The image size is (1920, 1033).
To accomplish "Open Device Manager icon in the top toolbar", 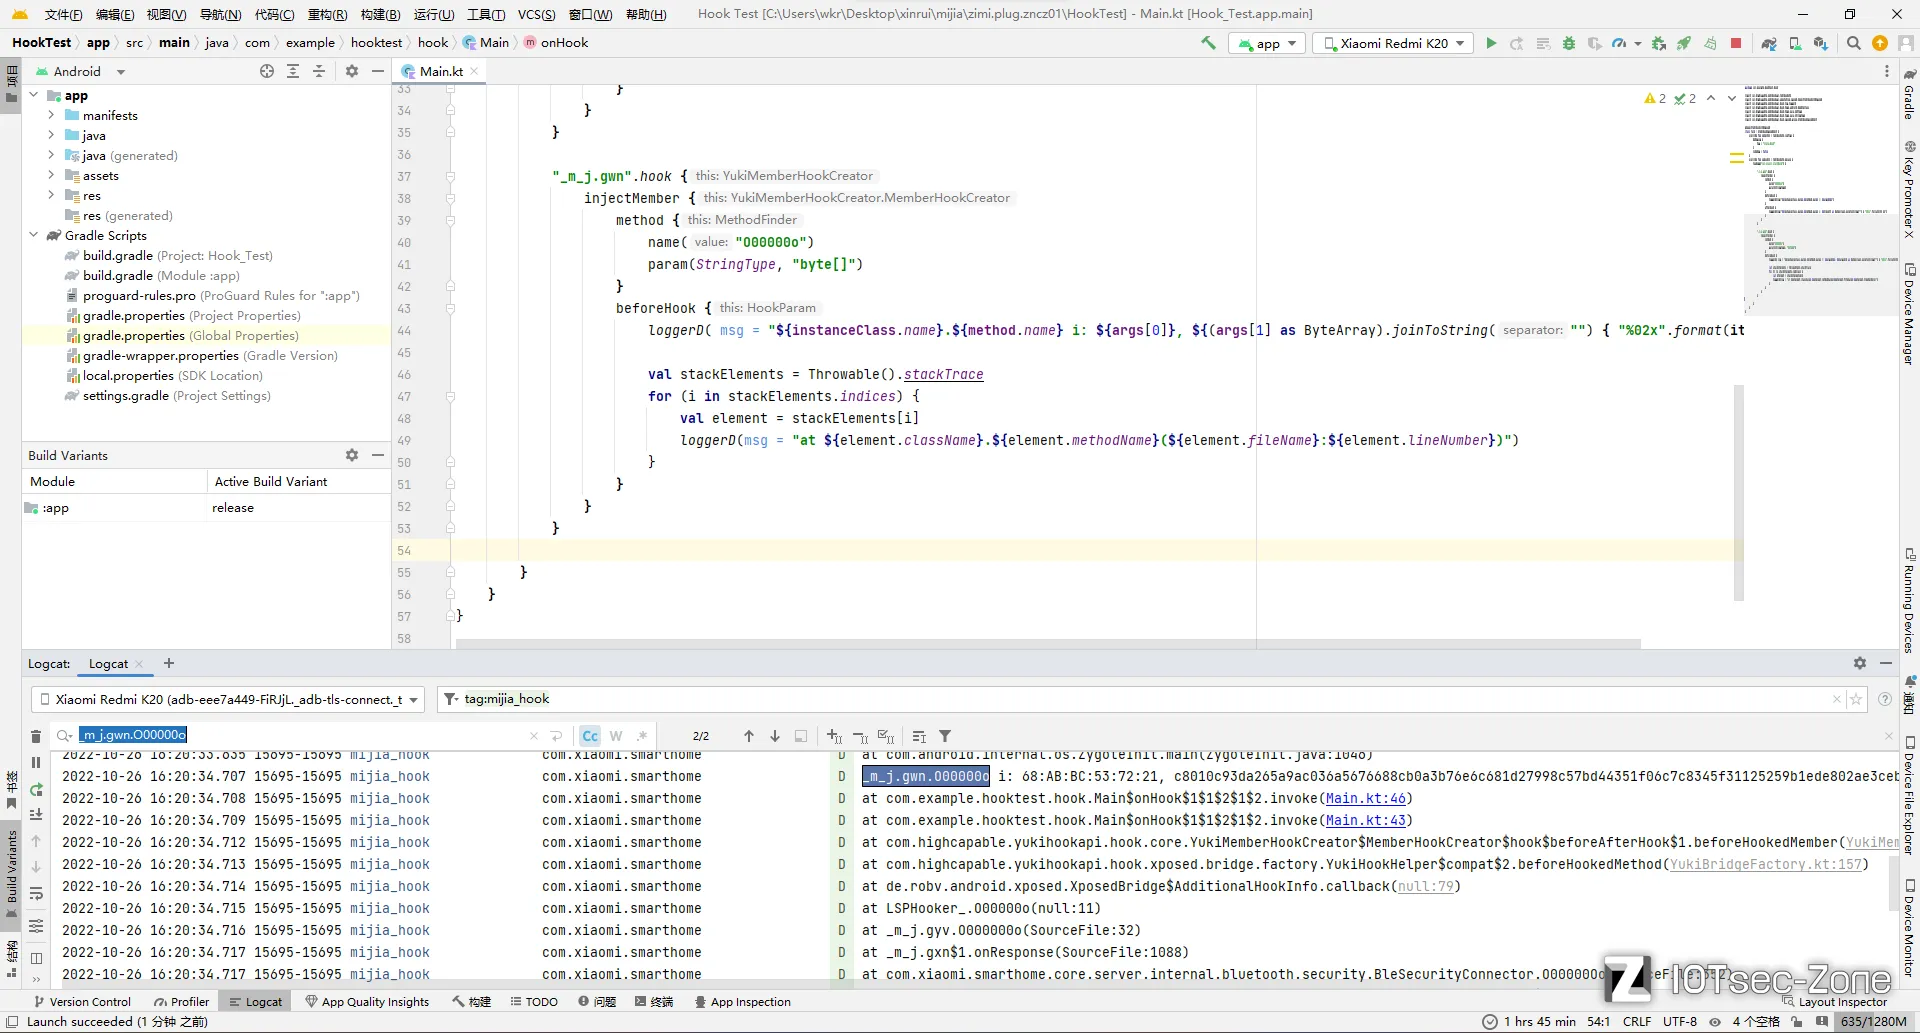I will pos(1795,43).
